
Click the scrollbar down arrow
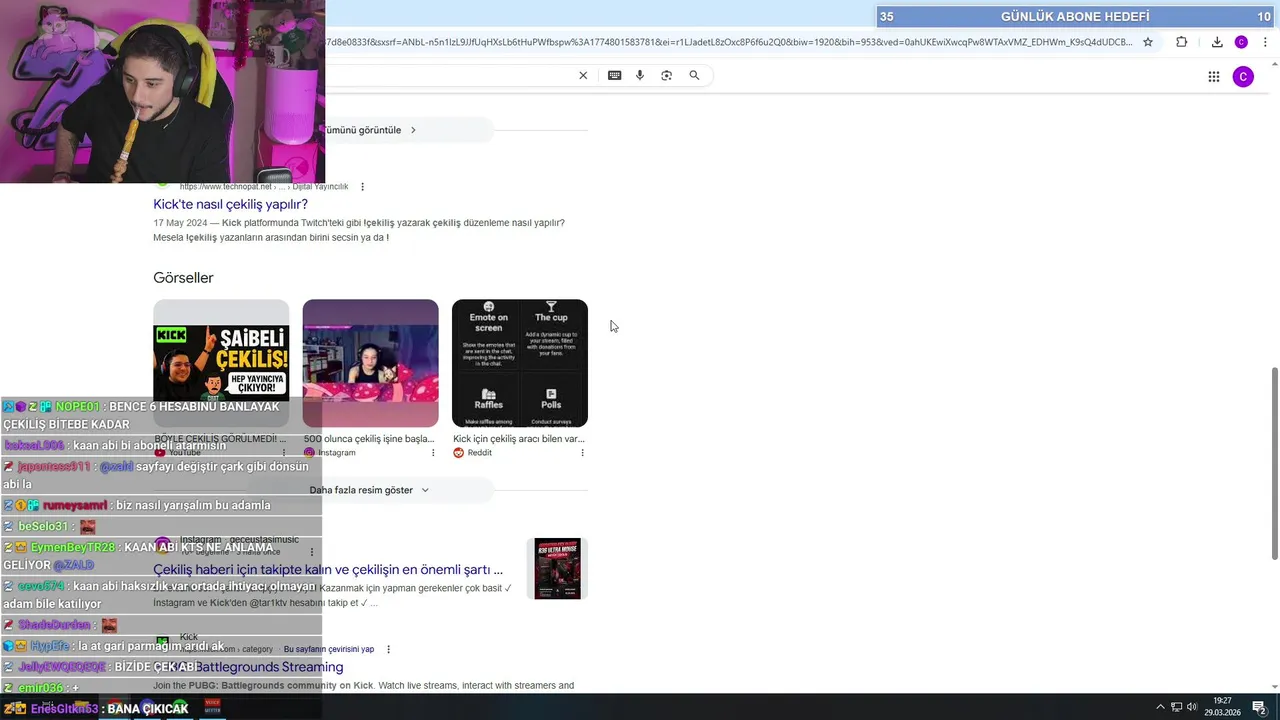tap(1274, 688)
